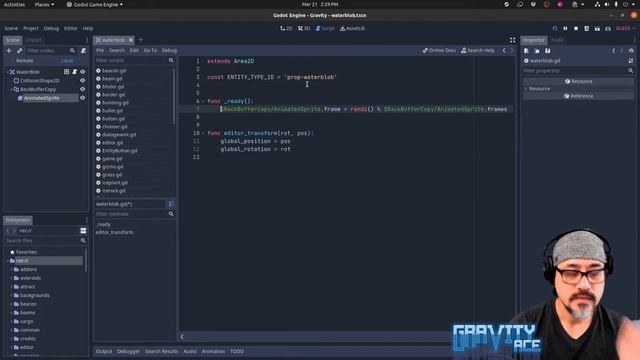The height and width of the screenshot is (360, 640).
Task: Switch to the 3D workspace
Action: point(304,29)
